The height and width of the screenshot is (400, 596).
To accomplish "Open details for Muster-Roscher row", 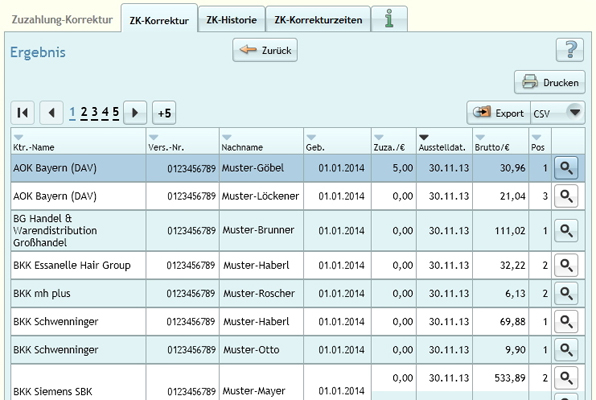I will 566,293.
